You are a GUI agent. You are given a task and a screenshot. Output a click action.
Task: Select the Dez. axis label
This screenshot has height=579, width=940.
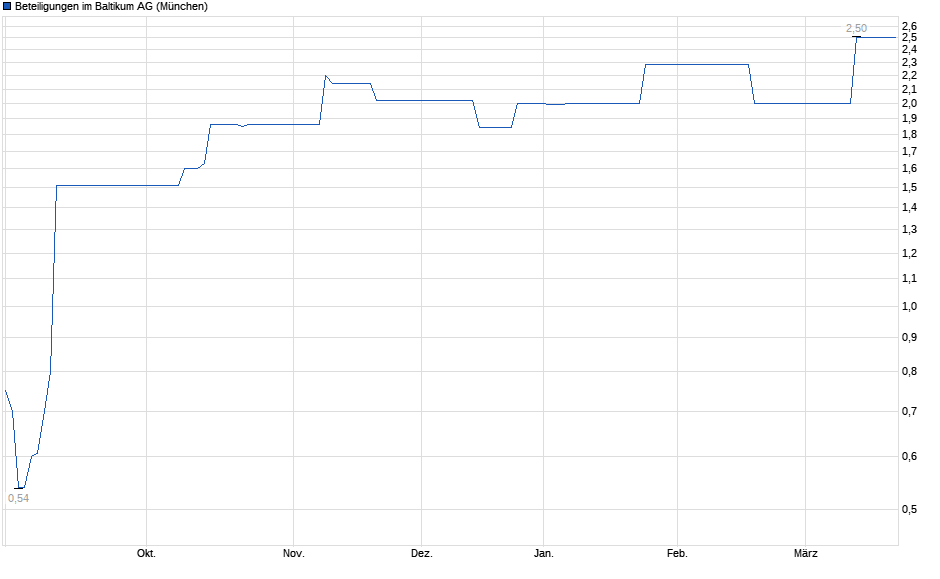point(422,551)
